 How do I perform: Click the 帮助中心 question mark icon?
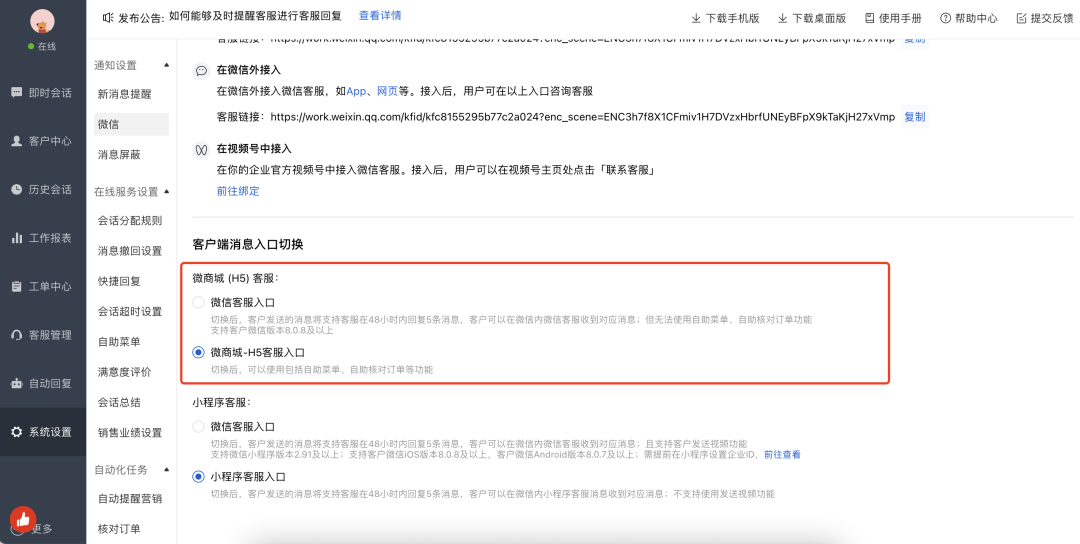click(945, 19)
